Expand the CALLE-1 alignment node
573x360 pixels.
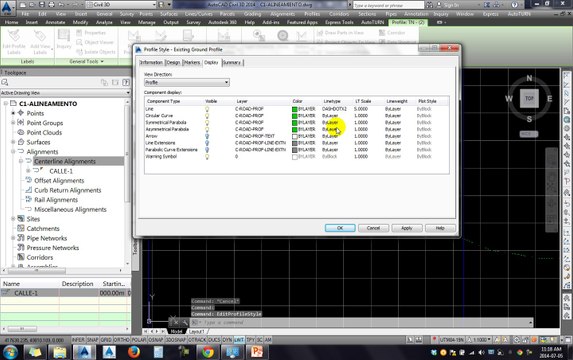pyautogui.click(x=28, y=171)
